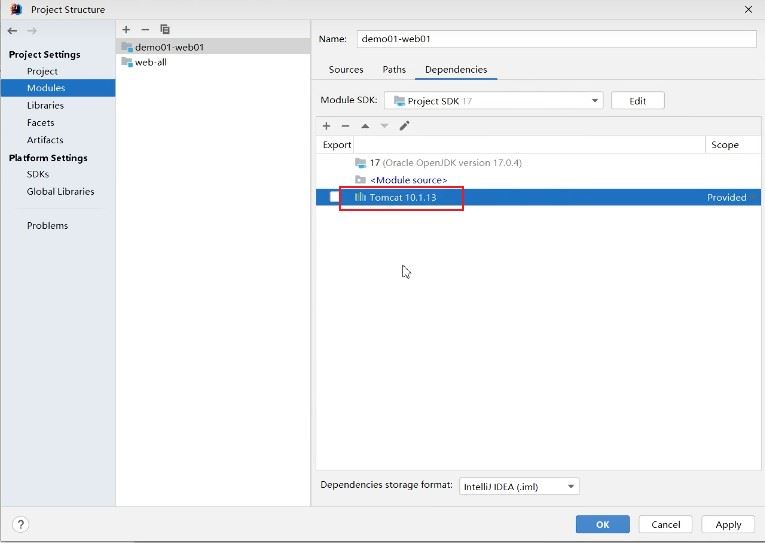
Task: Remove selected module with minus icon
Action: (145, 30)
